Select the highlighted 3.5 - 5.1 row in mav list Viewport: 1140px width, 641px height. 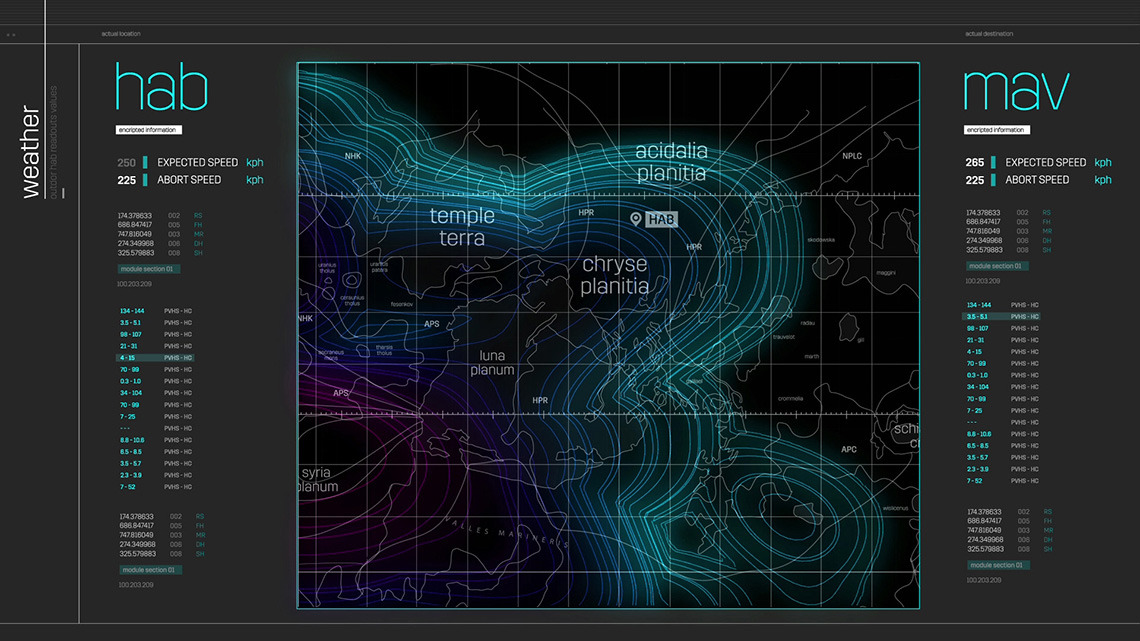point(1001,317)
